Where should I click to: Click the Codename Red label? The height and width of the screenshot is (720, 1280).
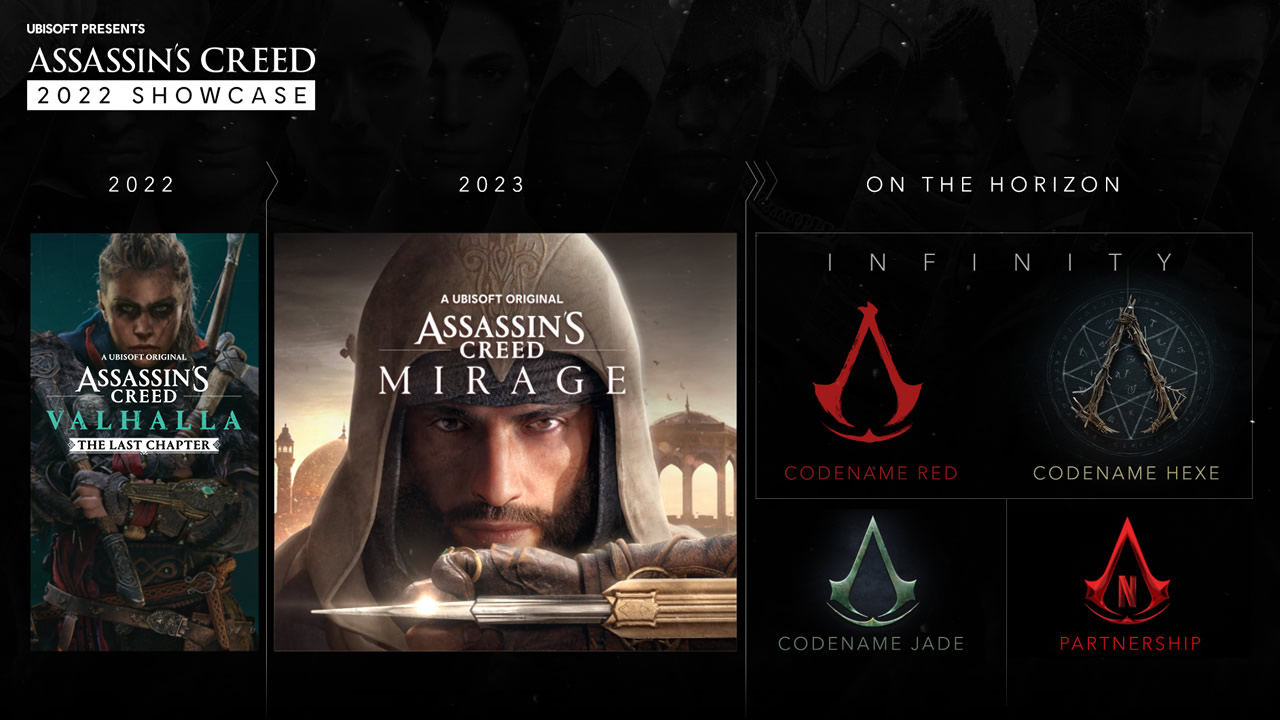click(x=871, y=473)
